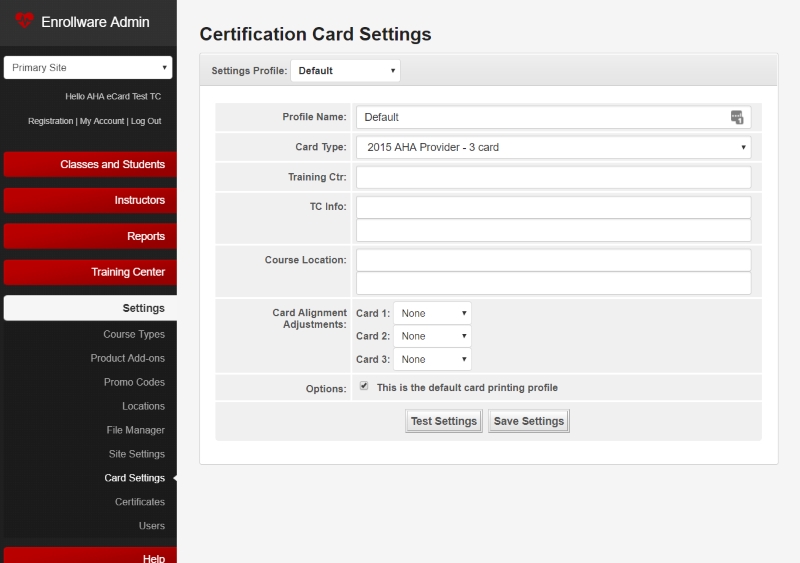Image resolution: width=800 pixels, height=563 pixels.
Task: Open the Card 3 alignment dropdown
Action: pyautogui.click(x=432, y=359)
